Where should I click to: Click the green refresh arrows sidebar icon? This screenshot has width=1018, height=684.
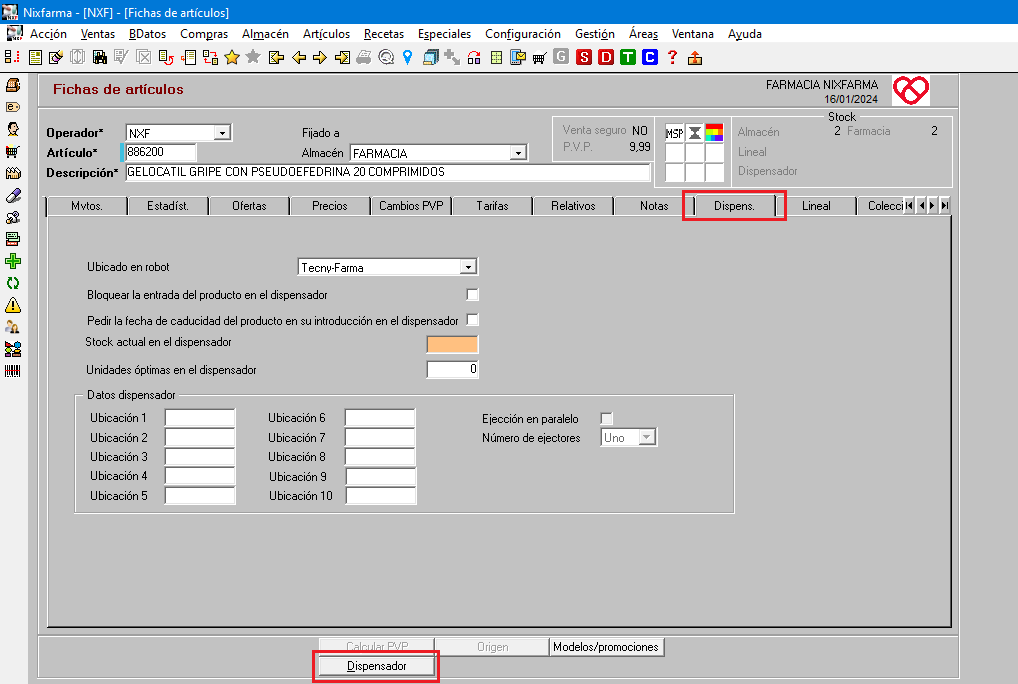coord(13,283)
